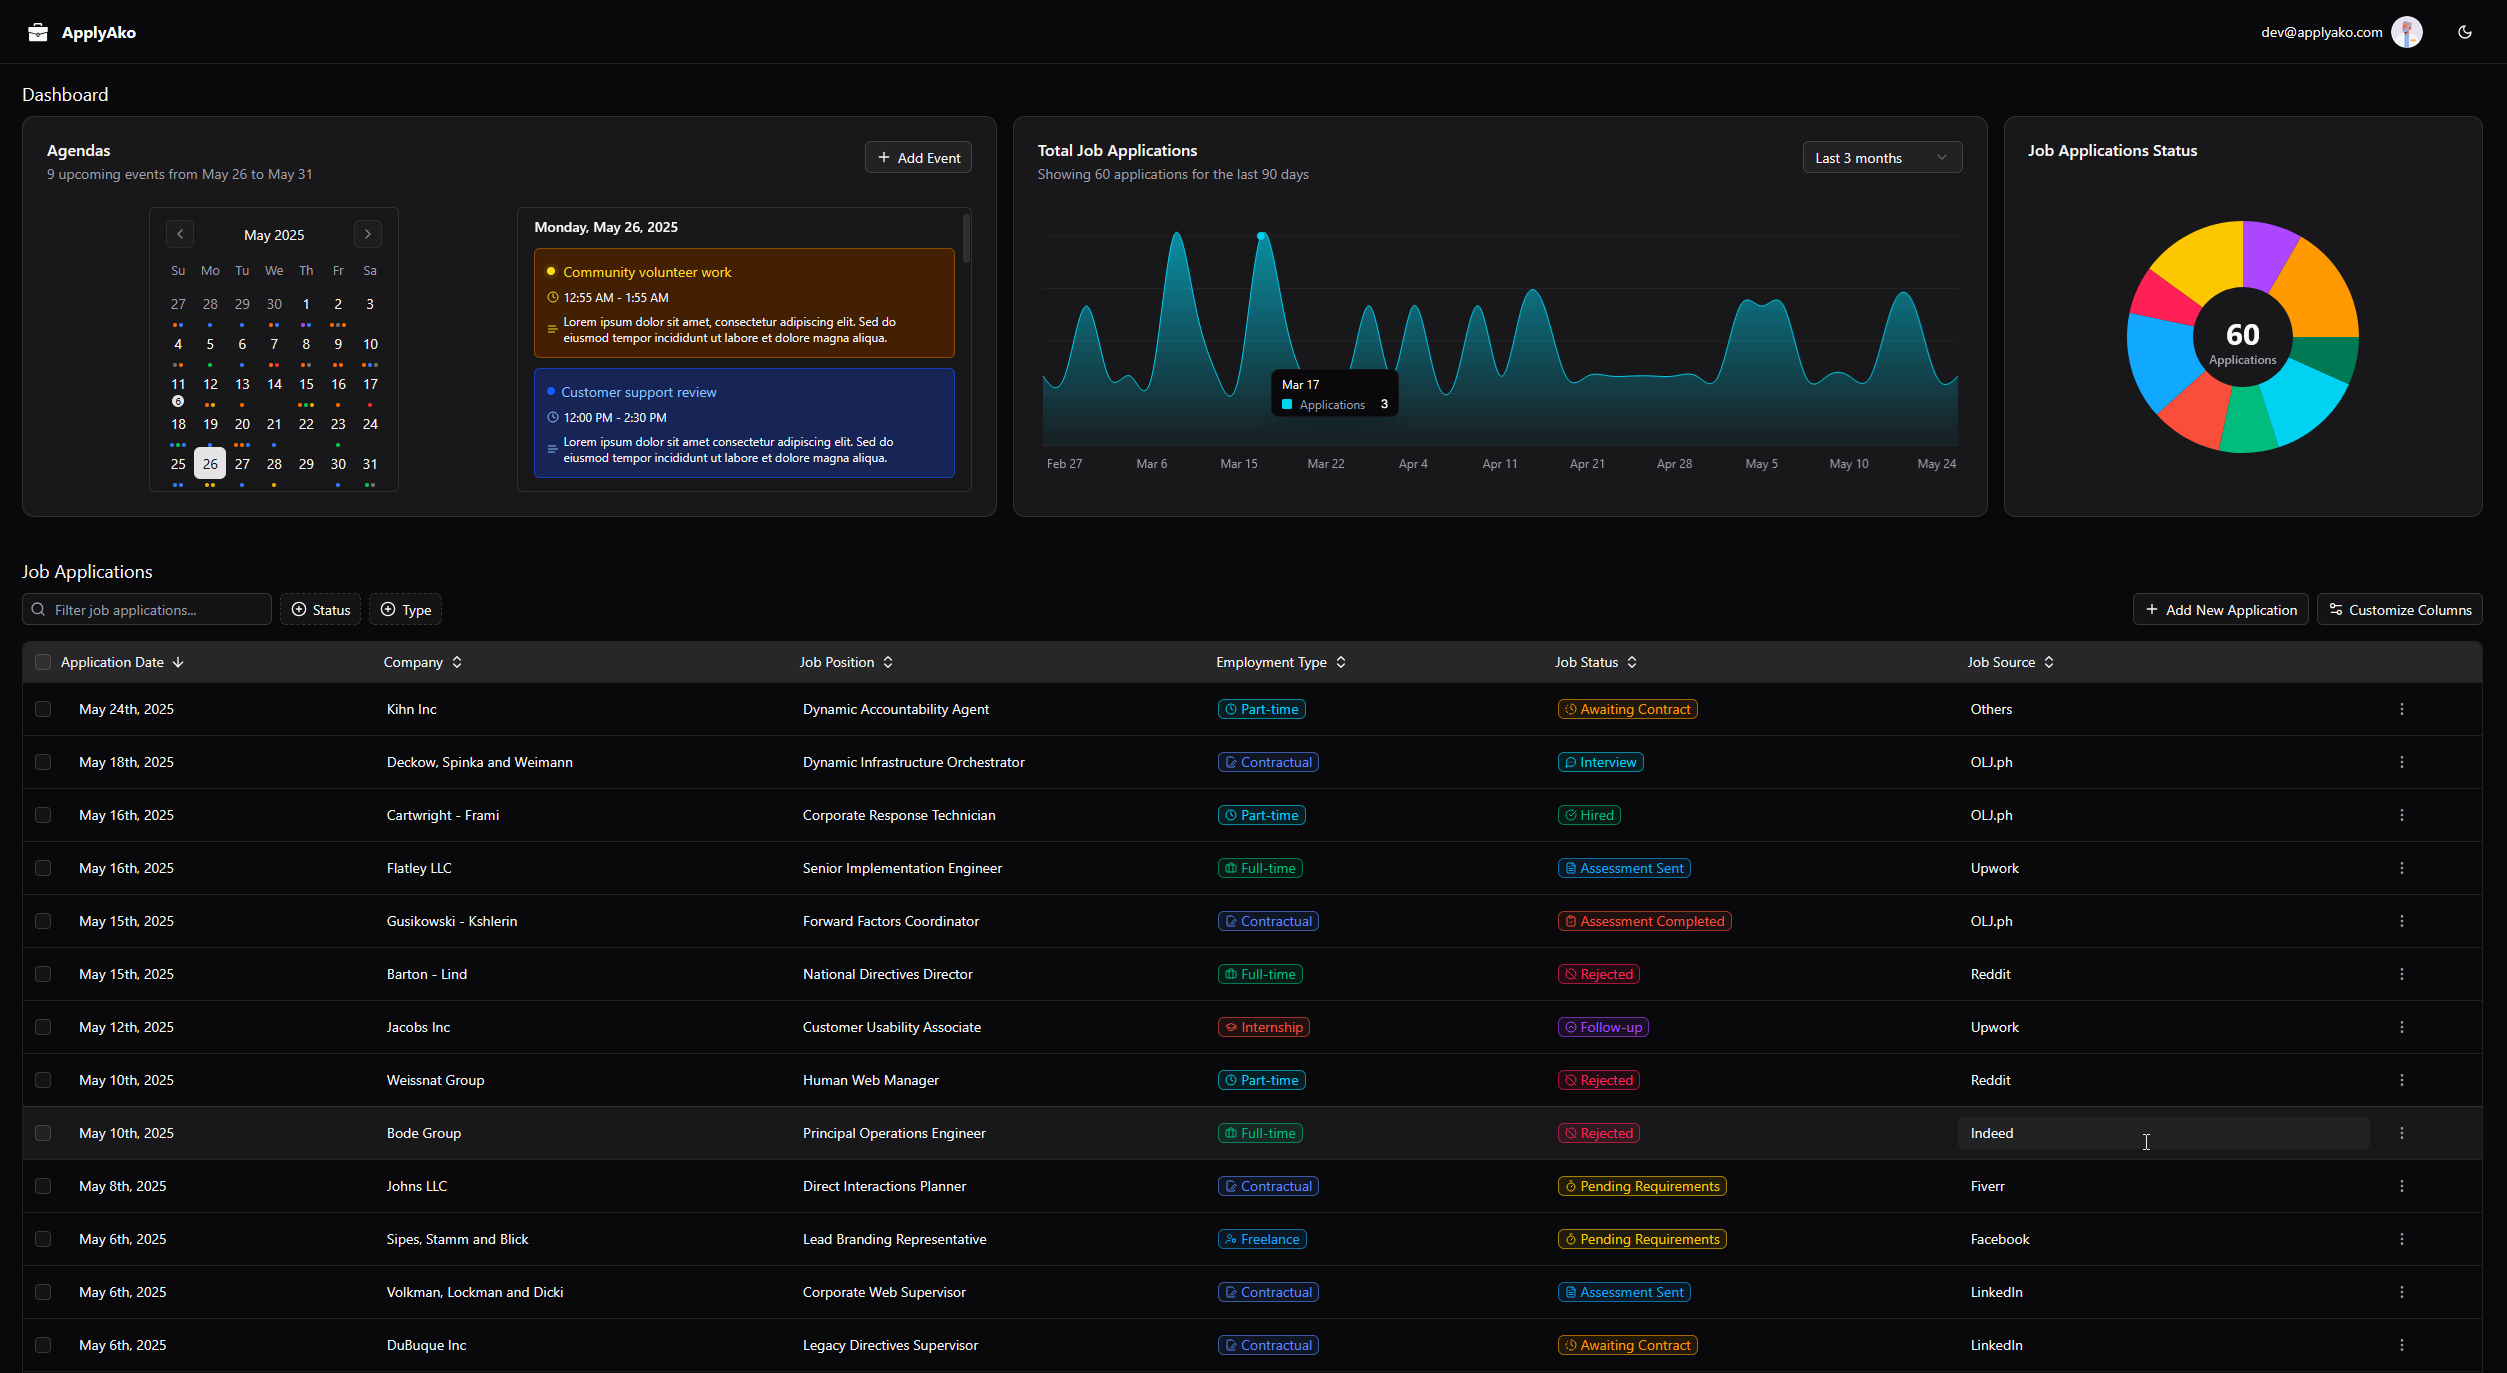
Task: Check the row checkbox for Flatley LLC
Action: (x=43, y=868)
